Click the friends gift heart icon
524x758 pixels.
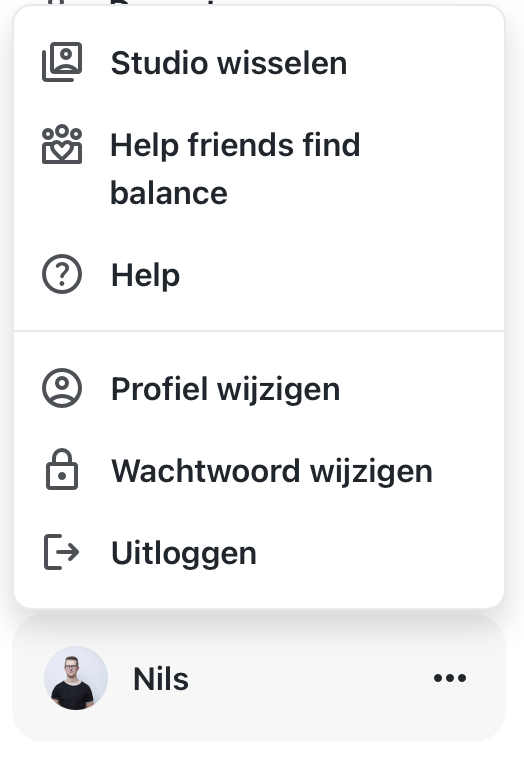pyautogui.click(x=62, y=145)
